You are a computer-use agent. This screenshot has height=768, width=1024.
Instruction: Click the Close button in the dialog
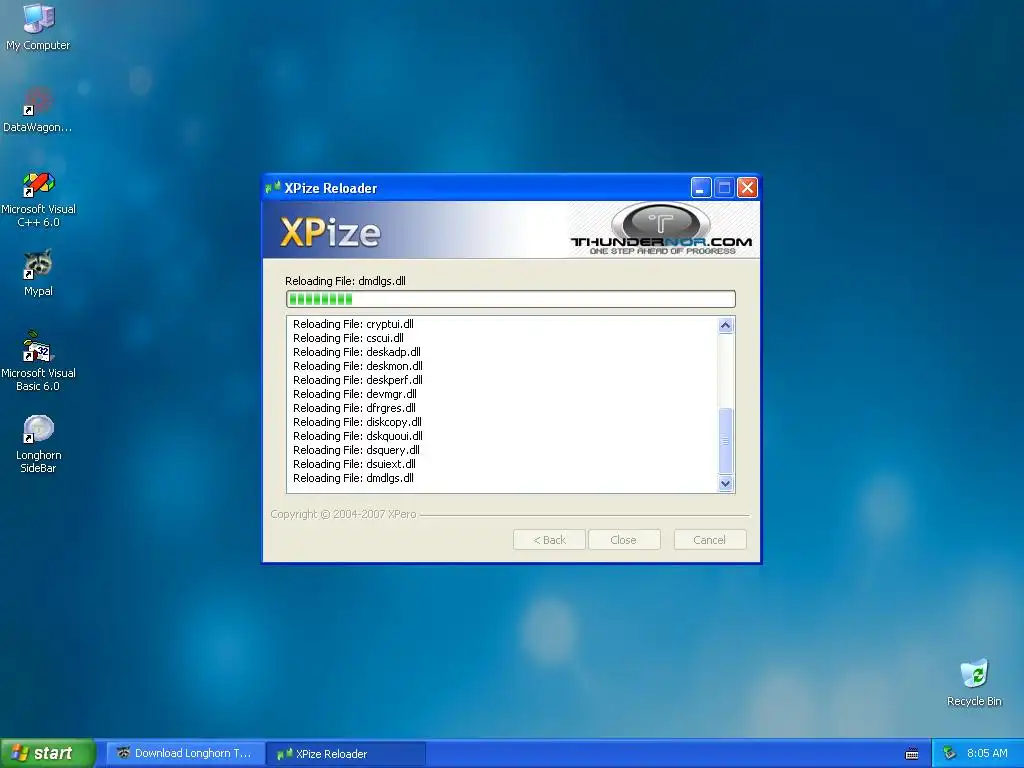624,540
